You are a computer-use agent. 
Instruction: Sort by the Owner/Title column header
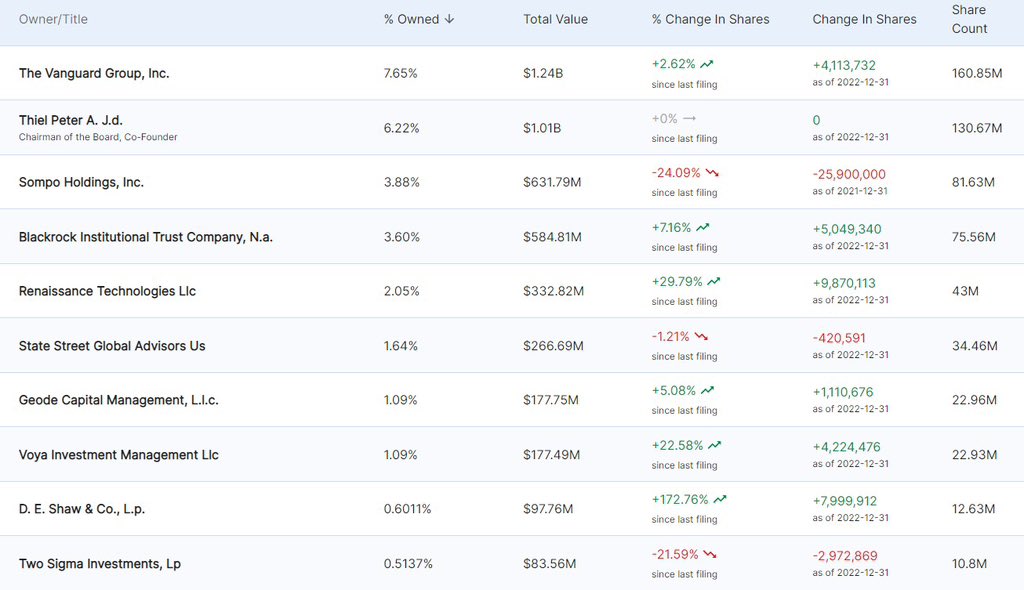pyautogui.click(x=53, y=20)
